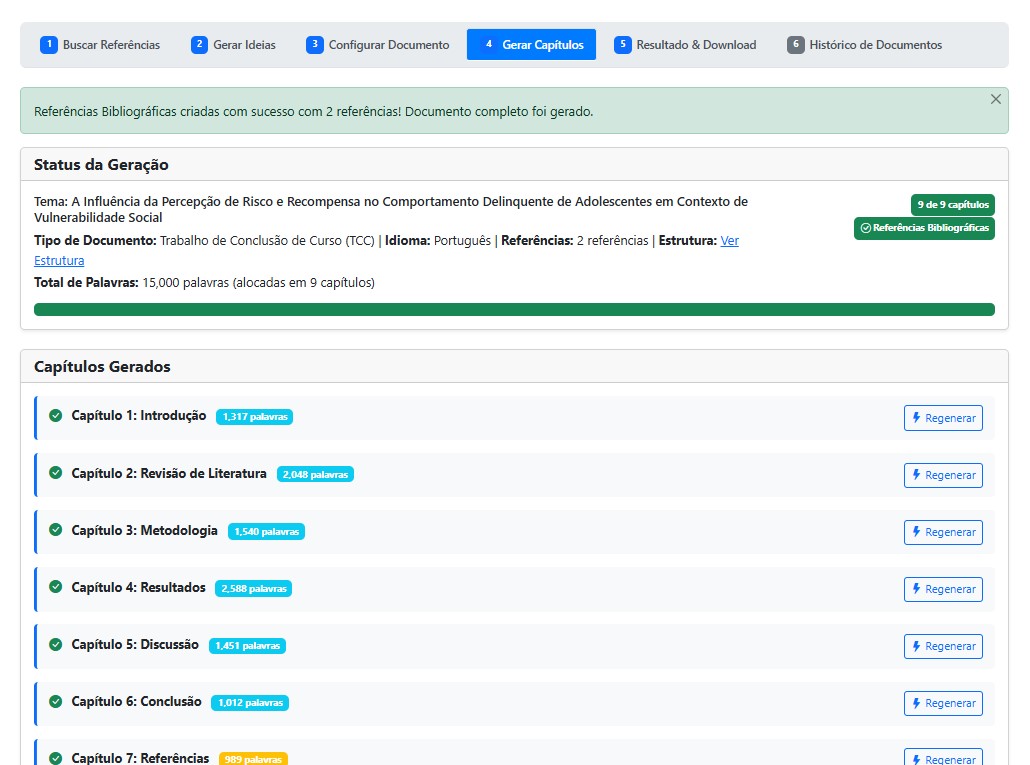This screenshot has width=1030, height=765.
Task: Open the Buscar Referências tab
Action: pyautogui.click(x=100, y=45)
